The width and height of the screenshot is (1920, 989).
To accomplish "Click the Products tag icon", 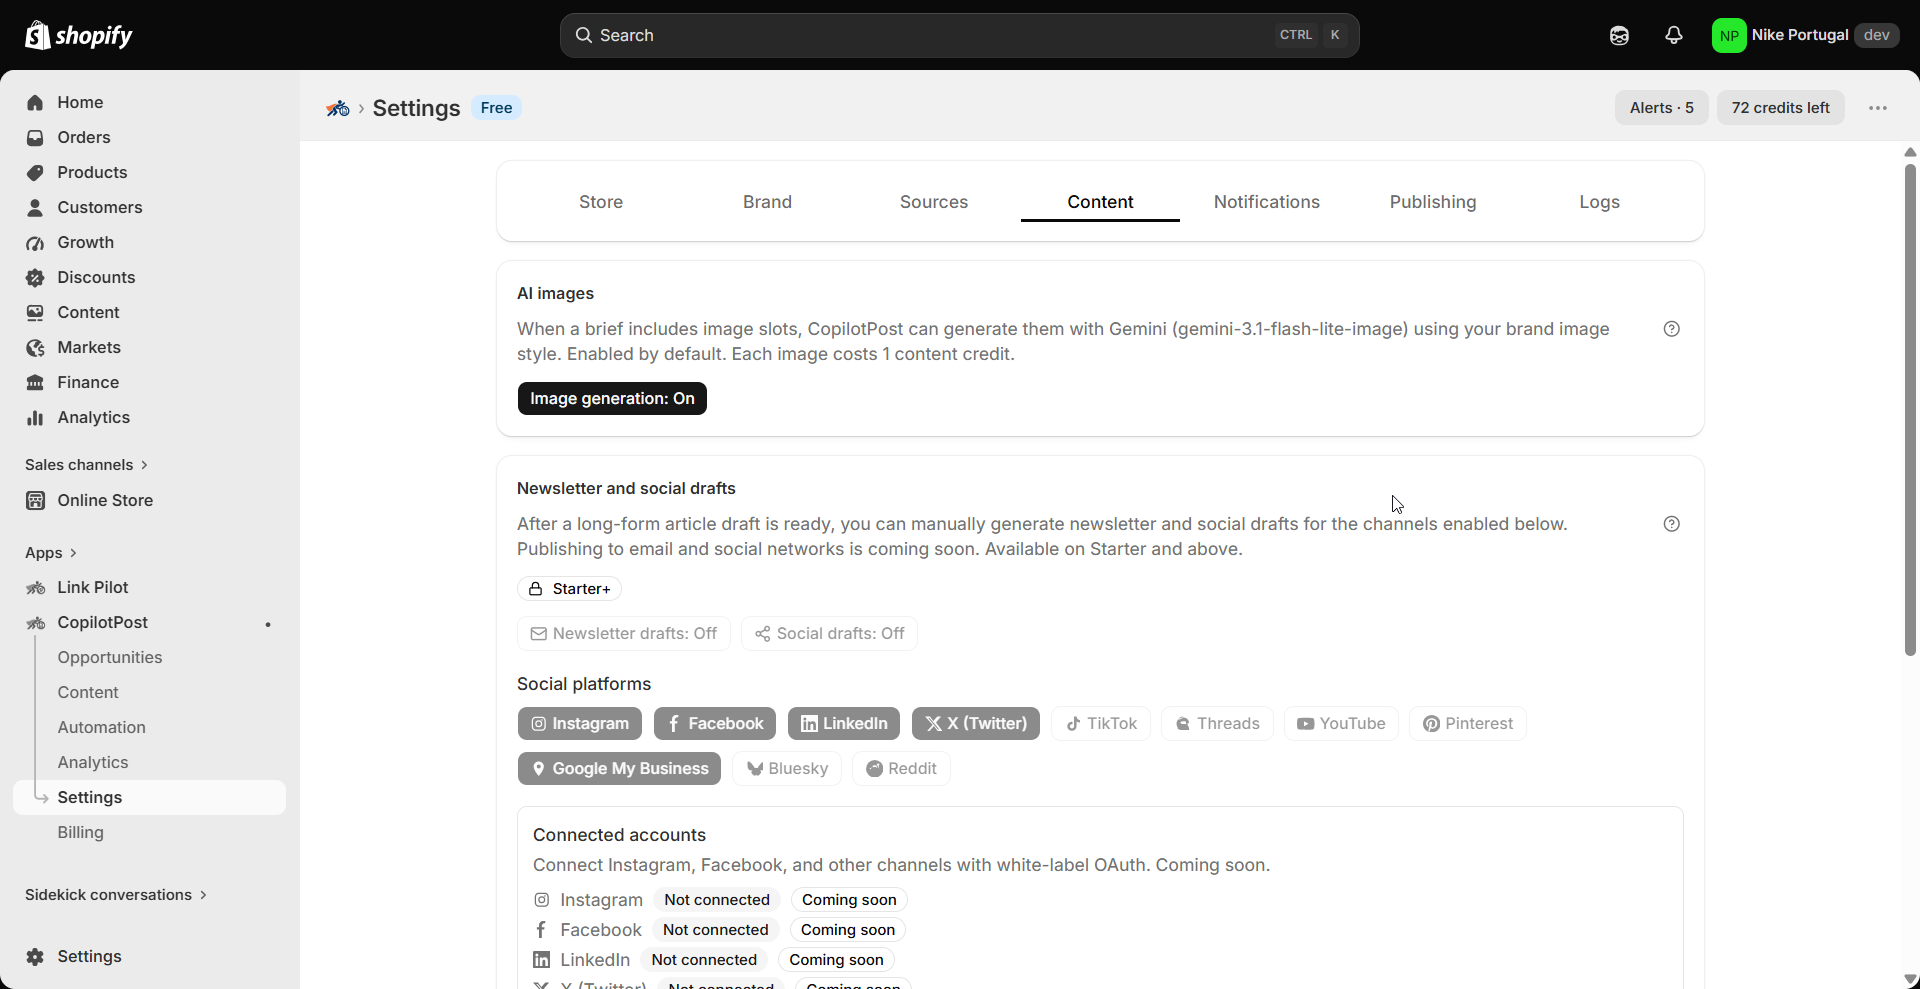I will [x=35, y=172].
